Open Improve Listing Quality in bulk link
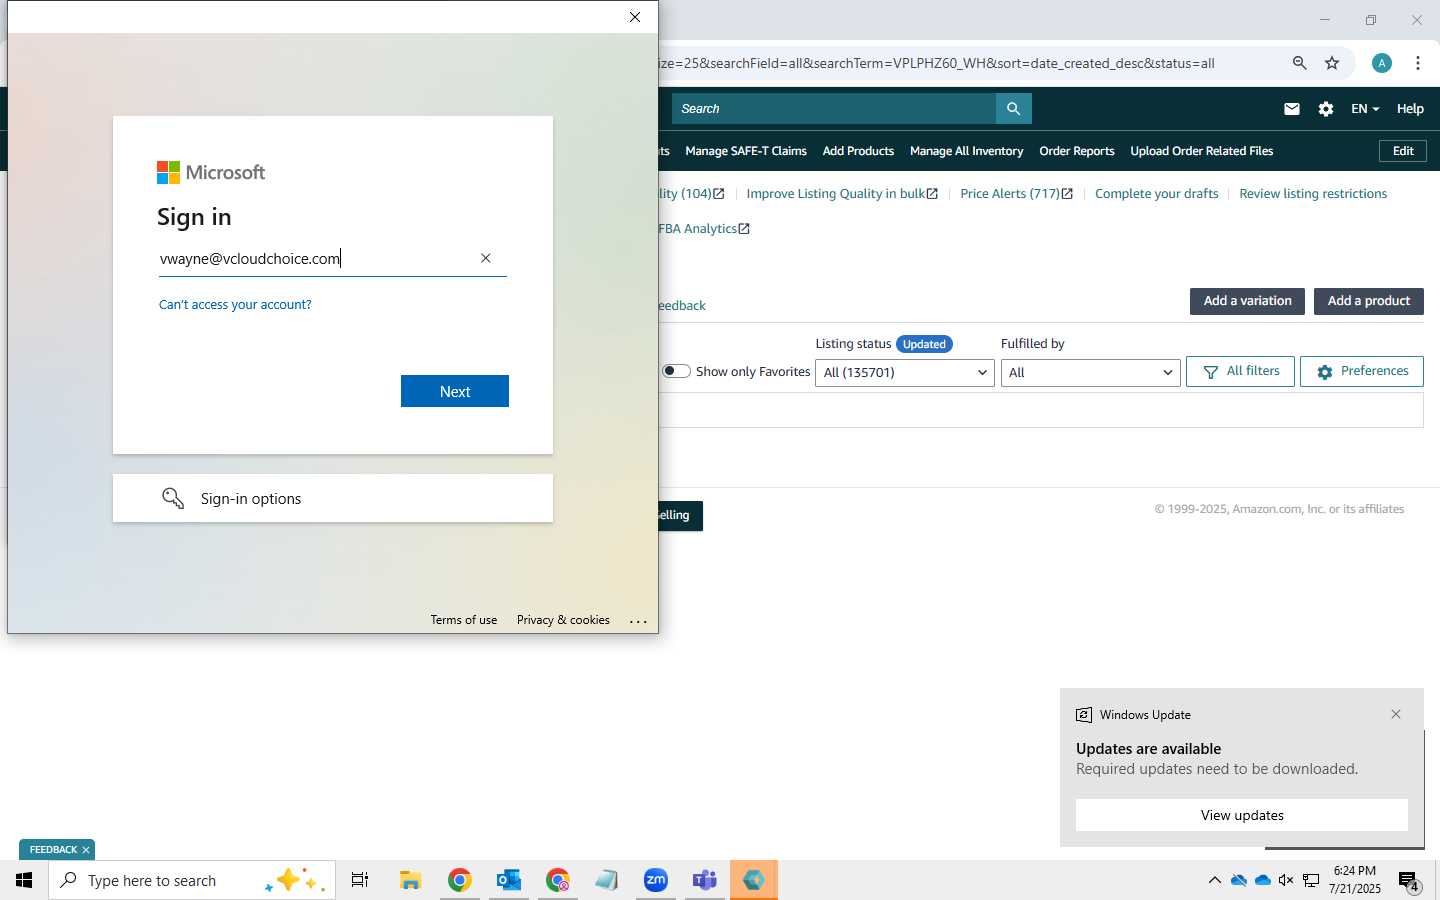The width and height of the screenshot is (1440, 900). (842, 194)
